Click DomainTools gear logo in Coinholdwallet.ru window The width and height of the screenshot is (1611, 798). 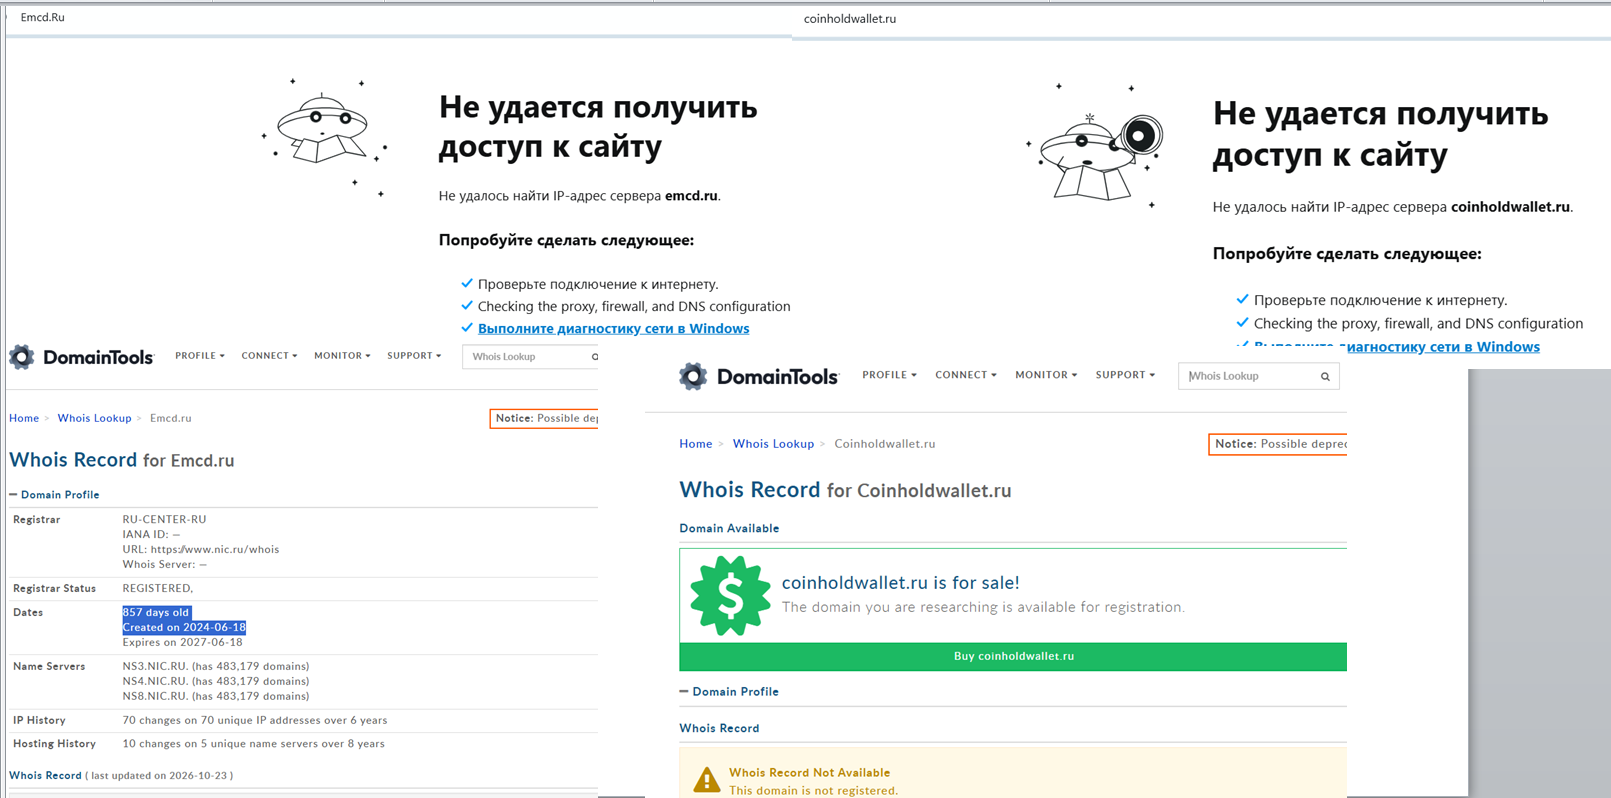(693, 376)
